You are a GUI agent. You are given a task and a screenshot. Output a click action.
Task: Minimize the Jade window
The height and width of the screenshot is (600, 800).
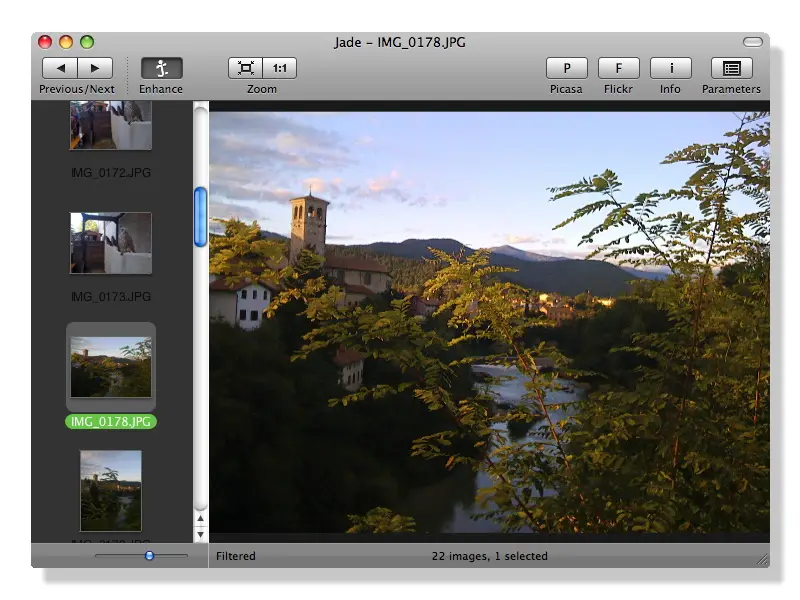pos(66,42)
